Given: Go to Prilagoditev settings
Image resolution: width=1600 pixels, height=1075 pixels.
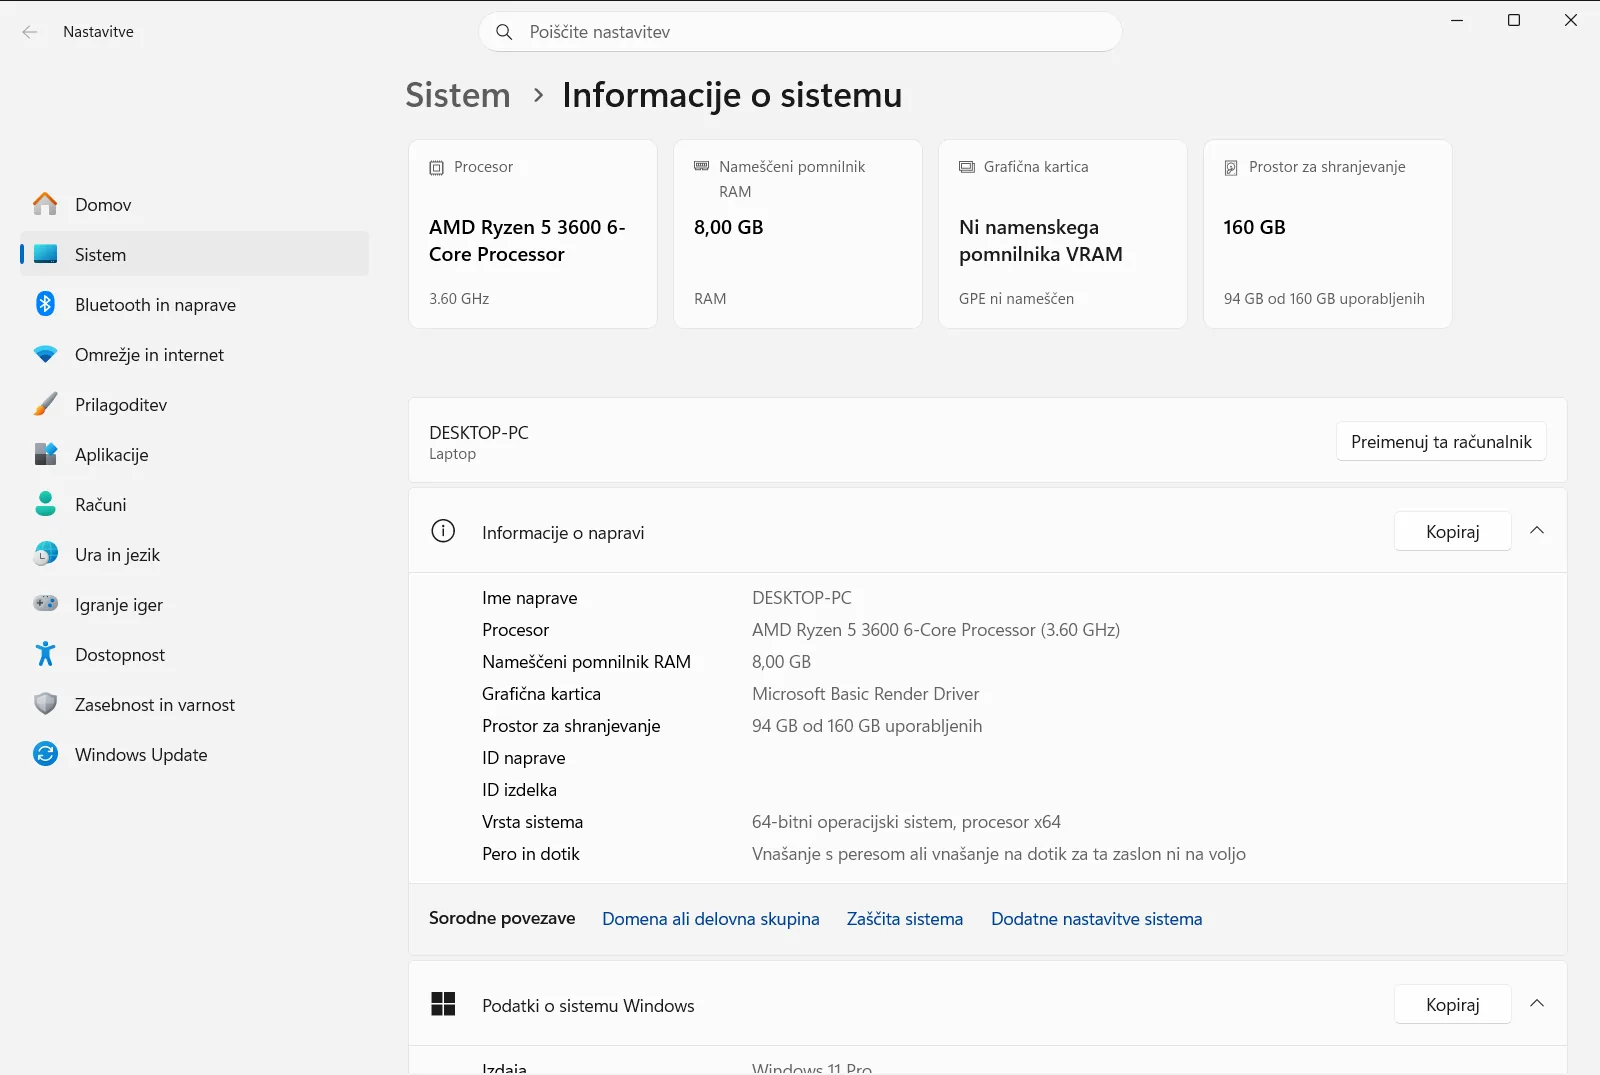Looking at the screenshot, I should pos(194,404).
